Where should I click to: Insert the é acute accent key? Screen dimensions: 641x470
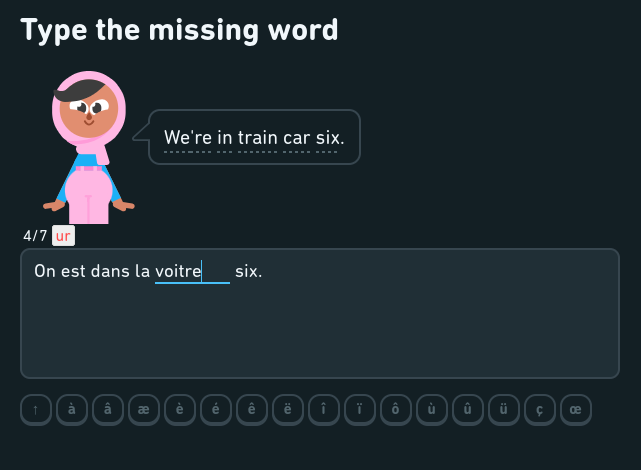click(216, 410)
